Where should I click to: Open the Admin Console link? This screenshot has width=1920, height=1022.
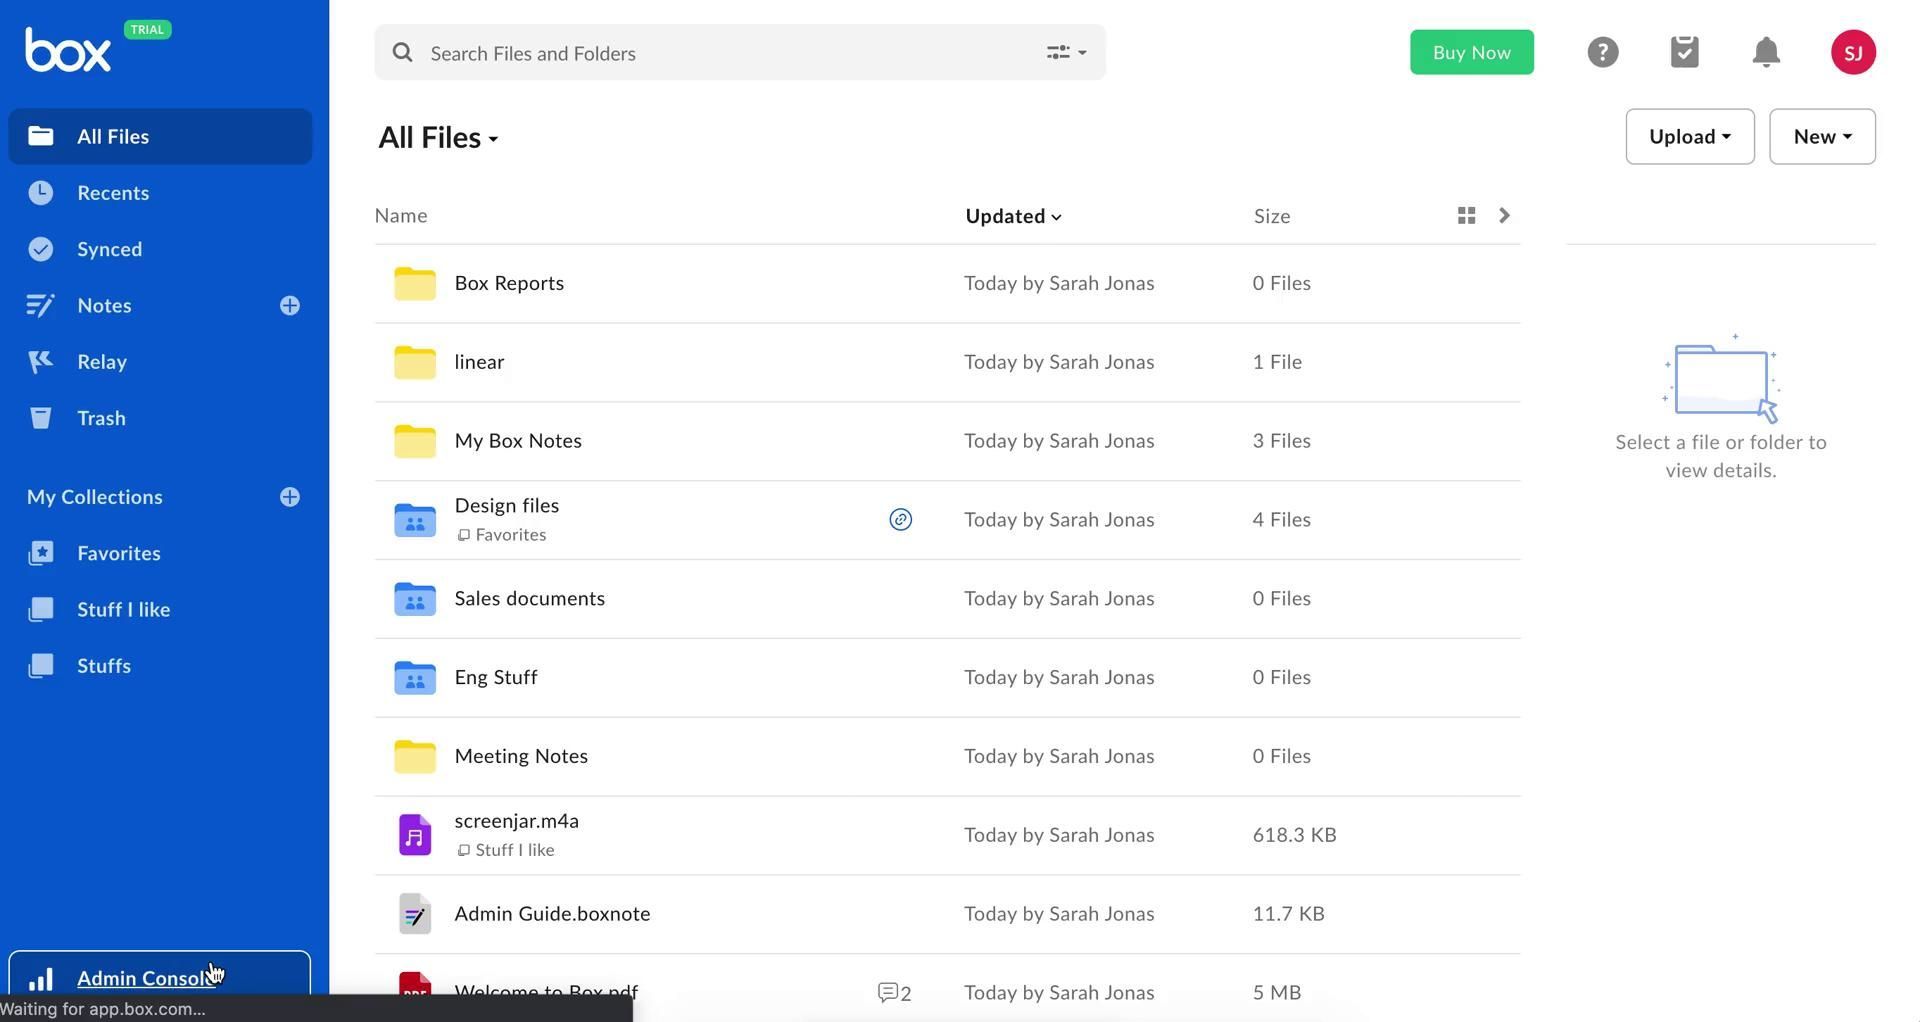145,978
